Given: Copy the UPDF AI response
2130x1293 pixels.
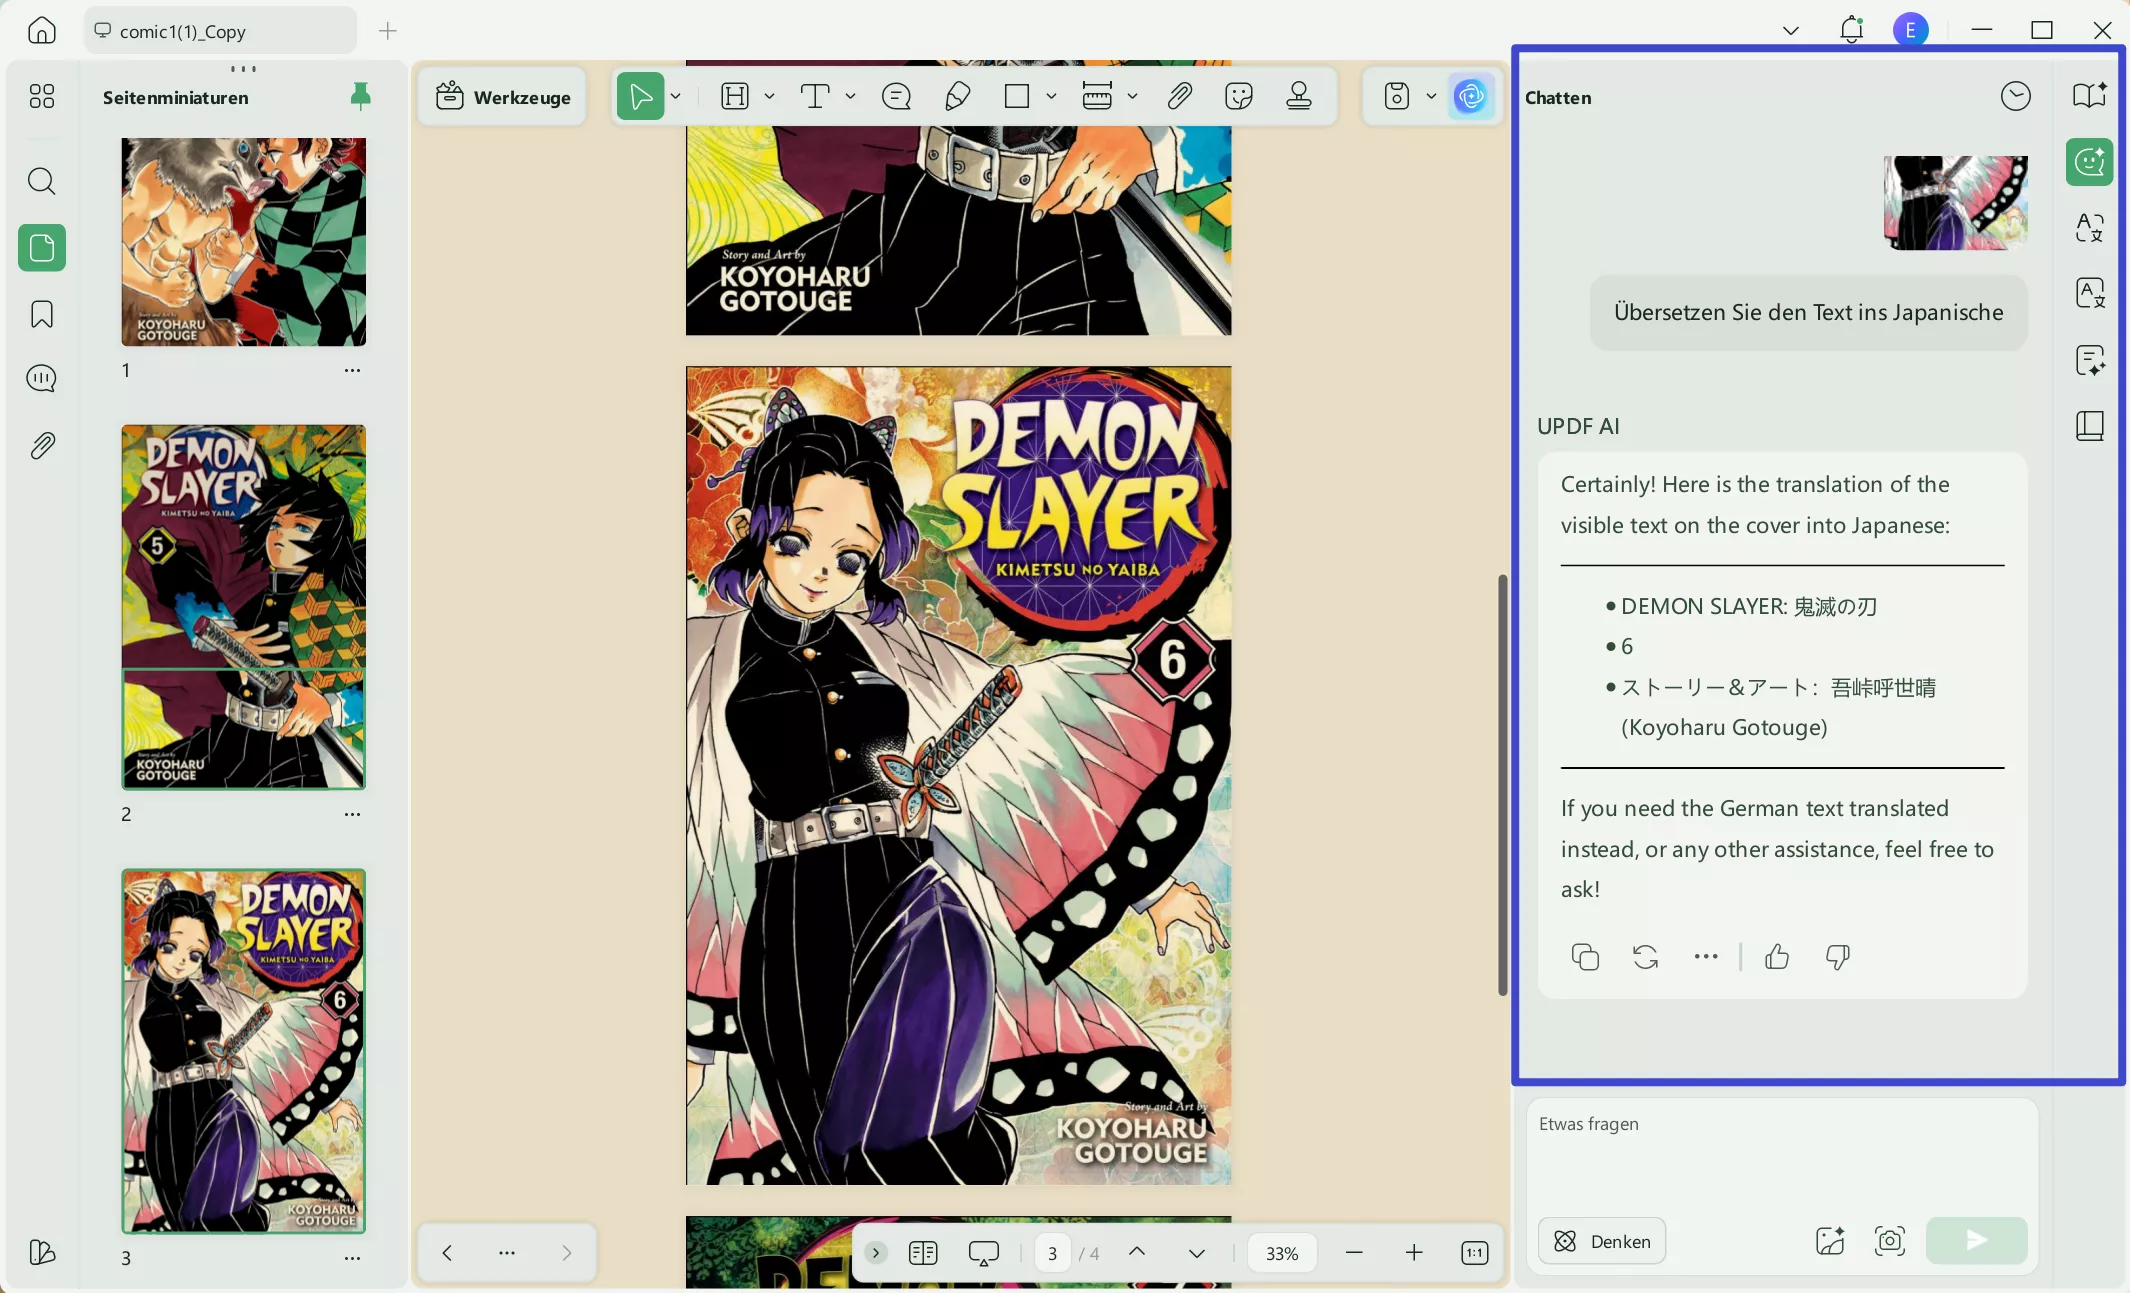Looking at the screenshot, I should point(1585,957).
